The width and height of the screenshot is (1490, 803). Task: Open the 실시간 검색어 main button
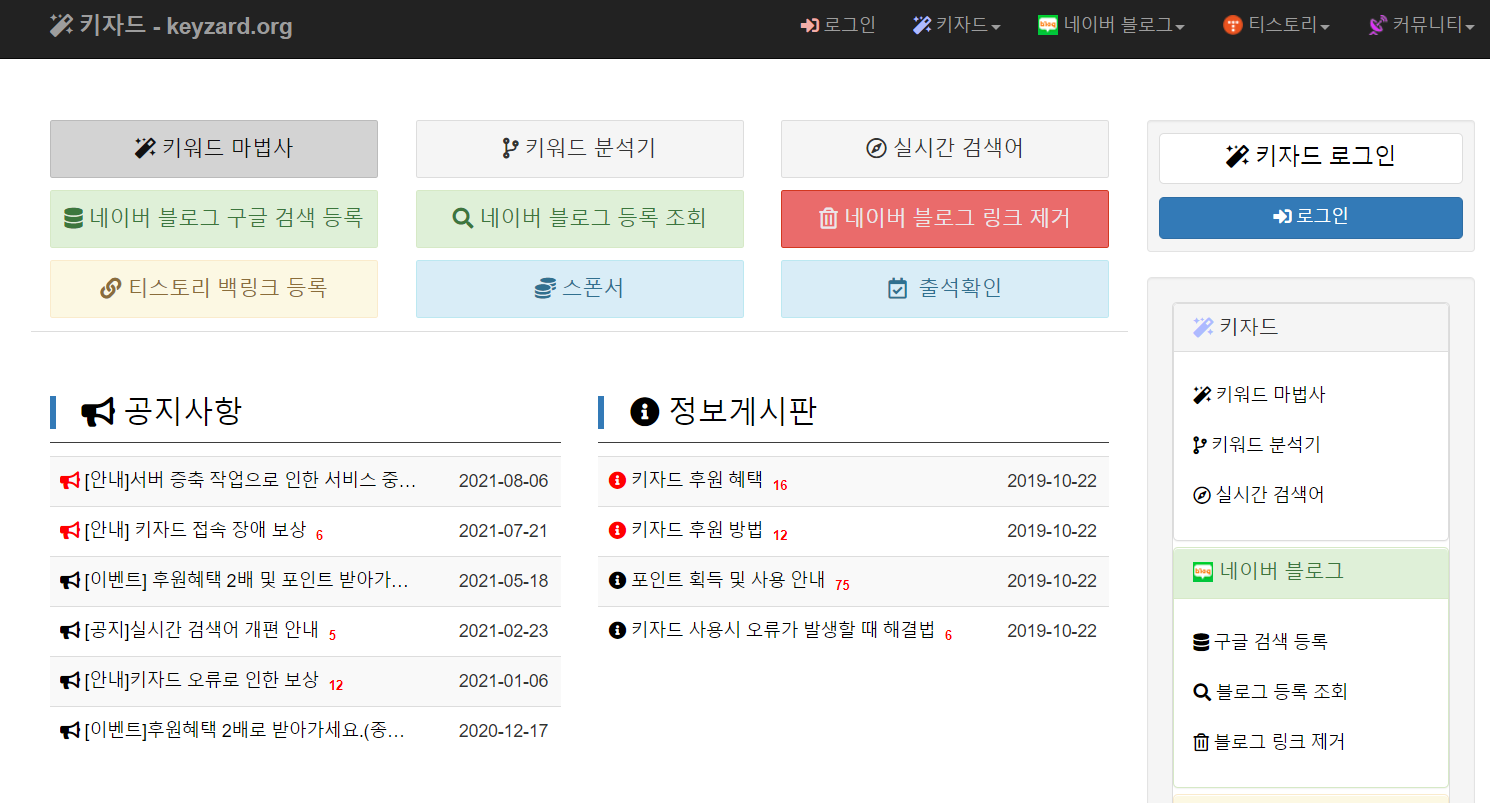[x=945, y=149]
